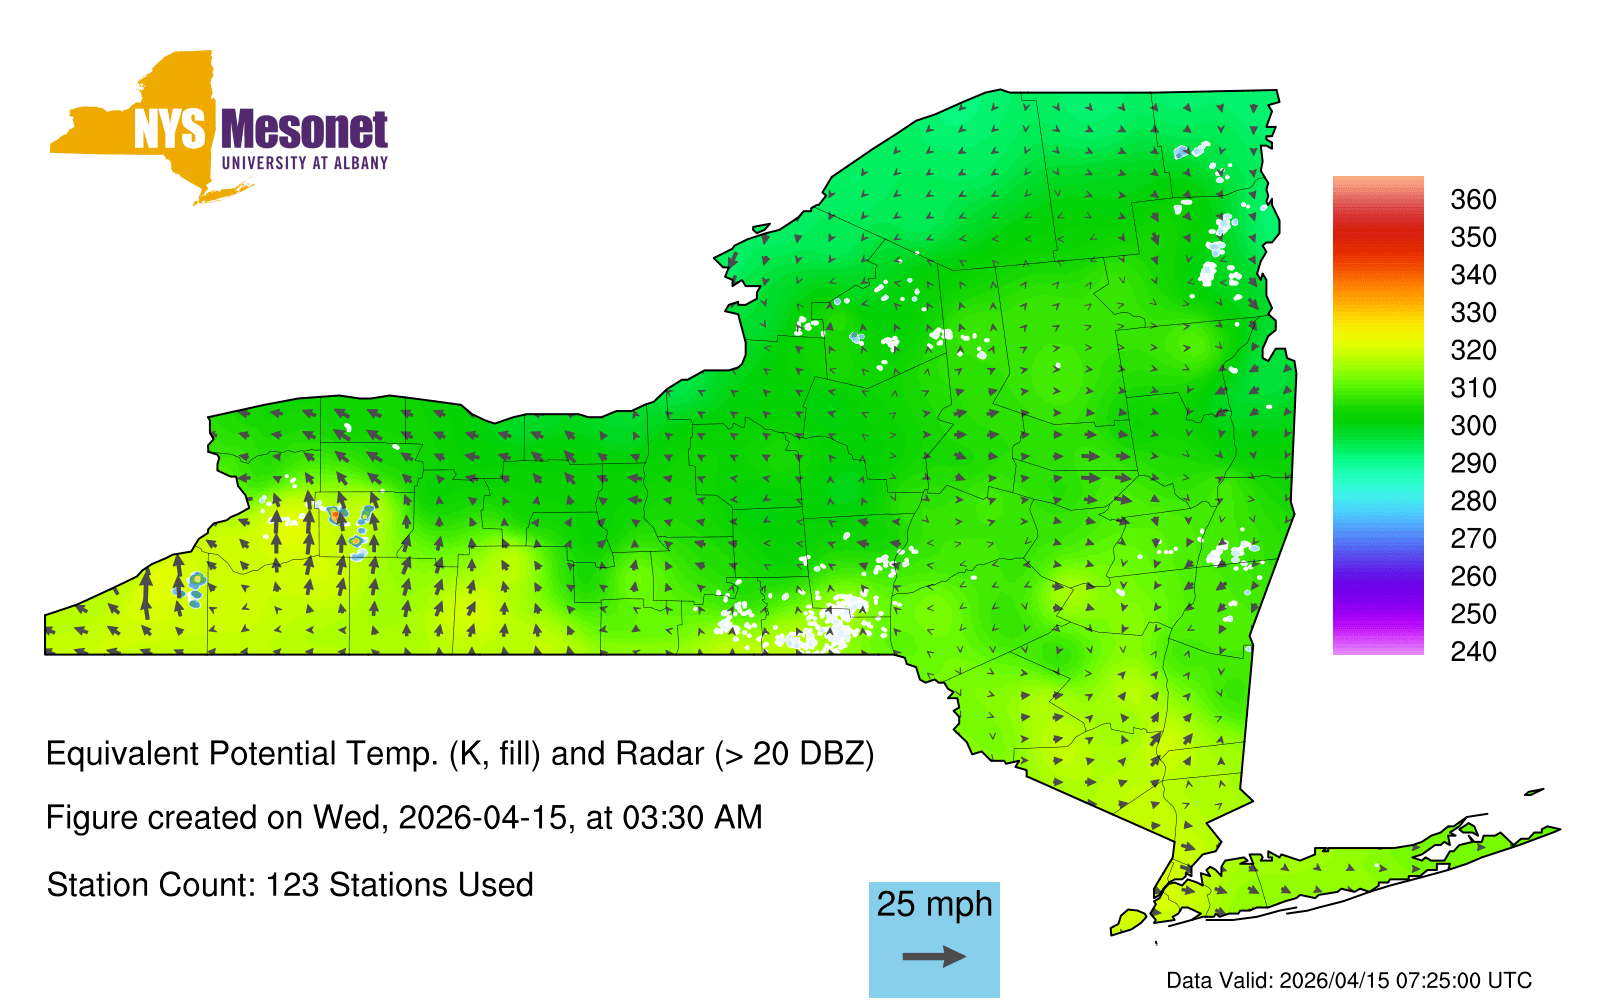
Task: Select the 320 legend value
Action: 1473,351
